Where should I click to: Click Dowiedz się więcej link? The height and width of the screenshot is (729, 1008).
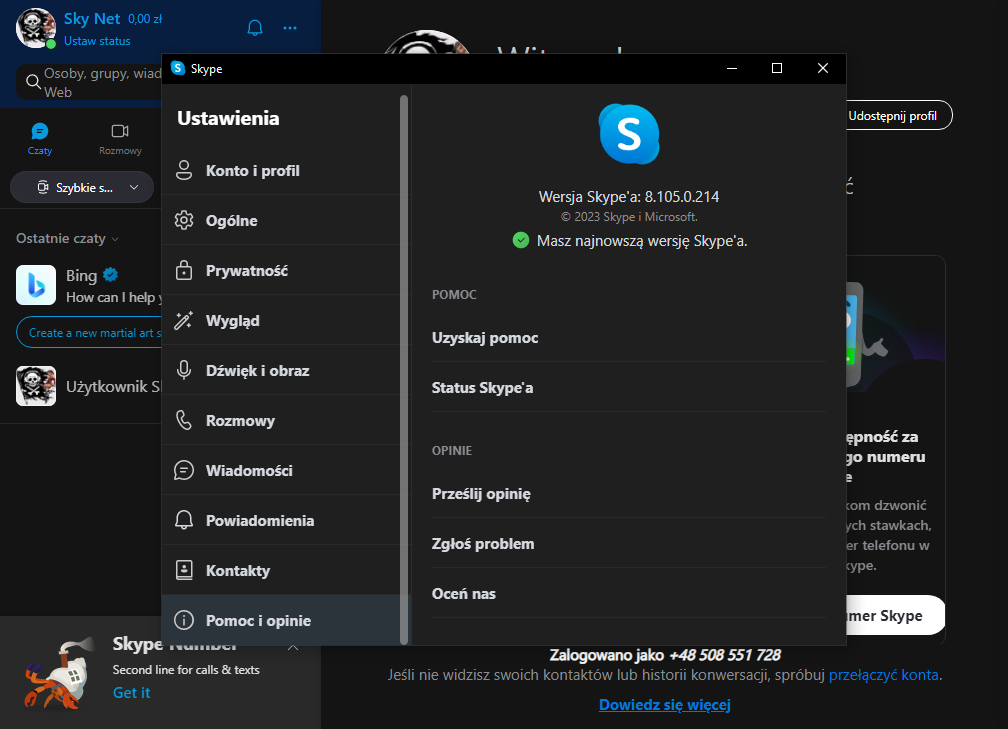point(665,705)
